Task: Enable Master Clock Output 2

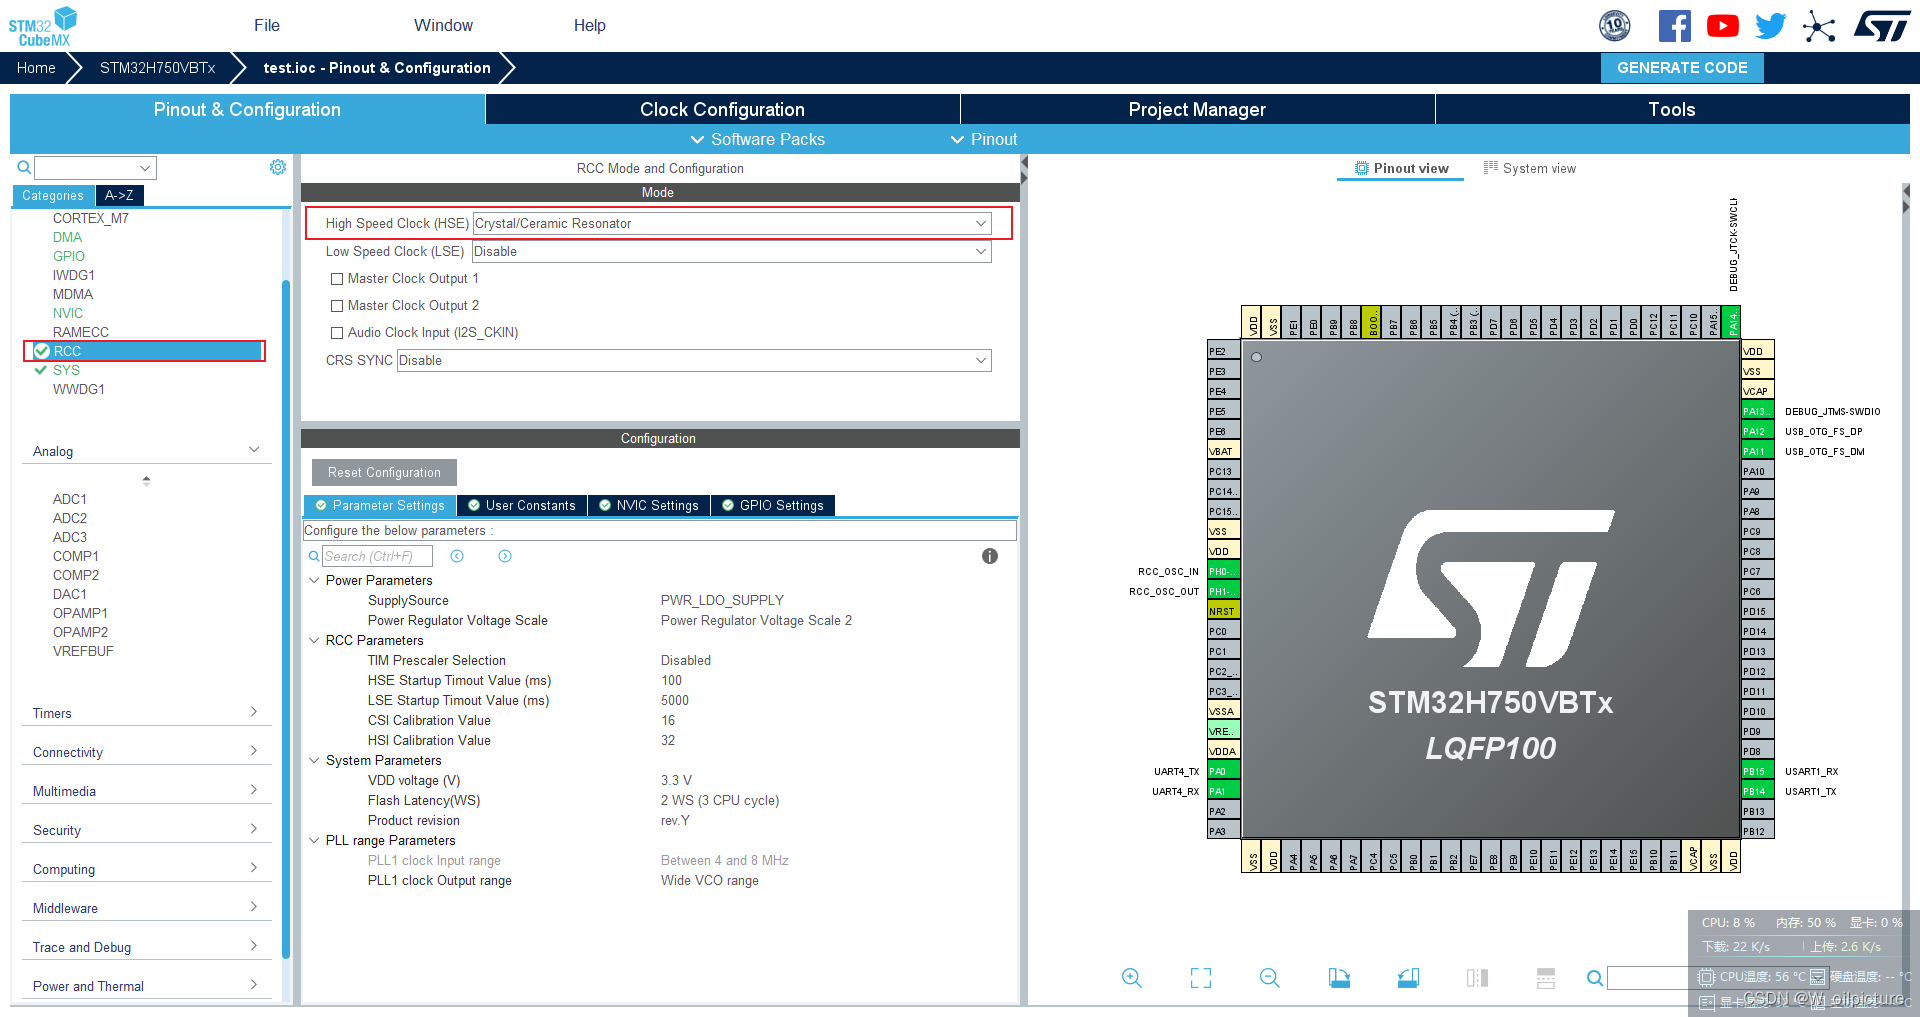Action: (337, 306)
